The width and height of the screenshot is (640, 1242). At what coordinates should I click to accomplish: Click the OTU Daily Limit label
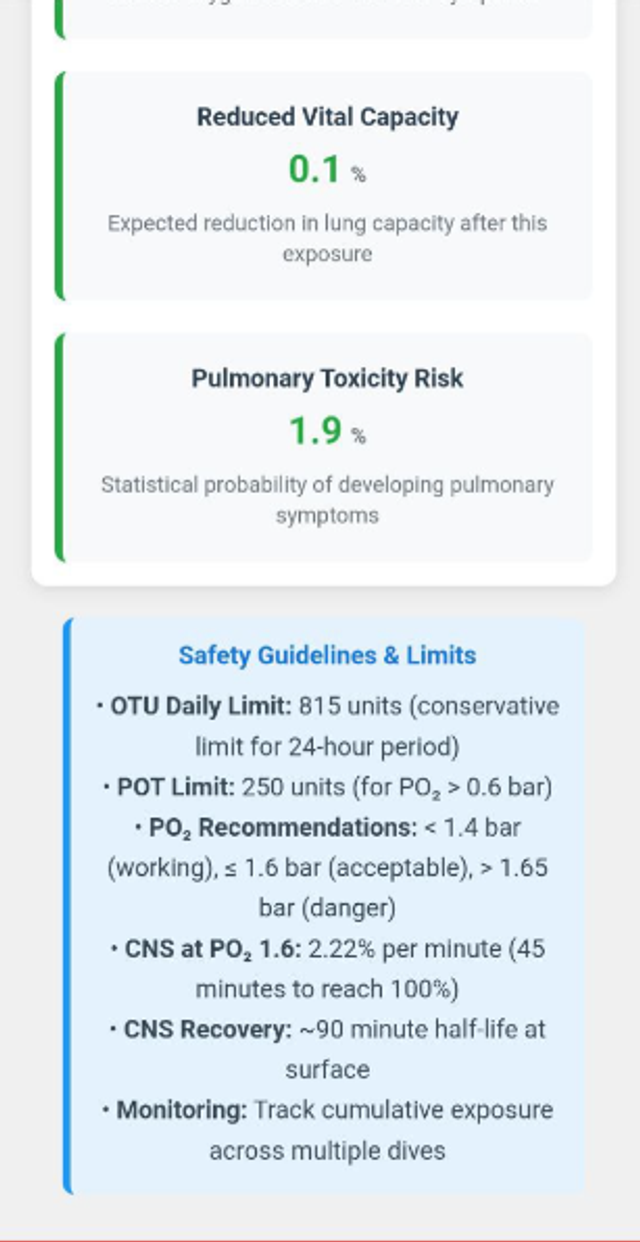(x=200, y=706)
